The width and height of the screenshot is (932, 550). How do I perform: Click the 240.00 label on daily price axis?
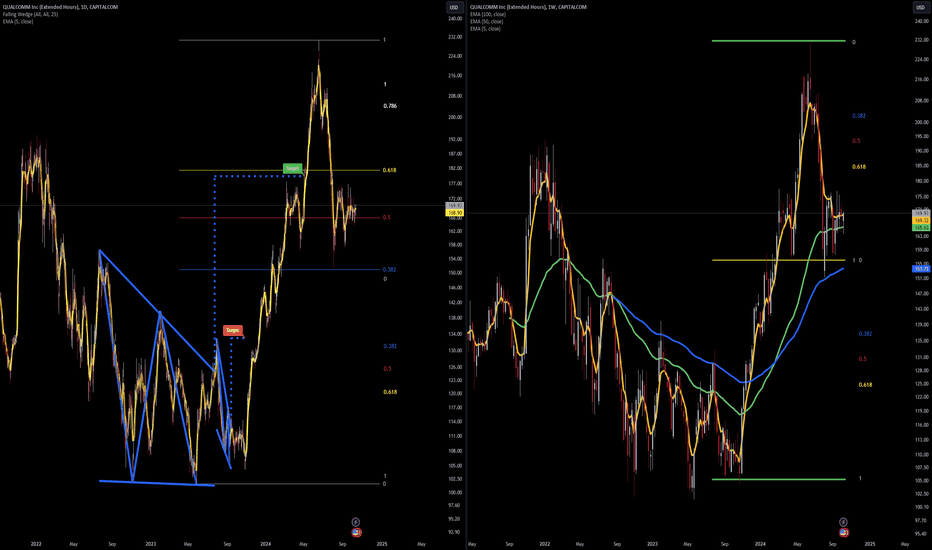coord(455,18)
